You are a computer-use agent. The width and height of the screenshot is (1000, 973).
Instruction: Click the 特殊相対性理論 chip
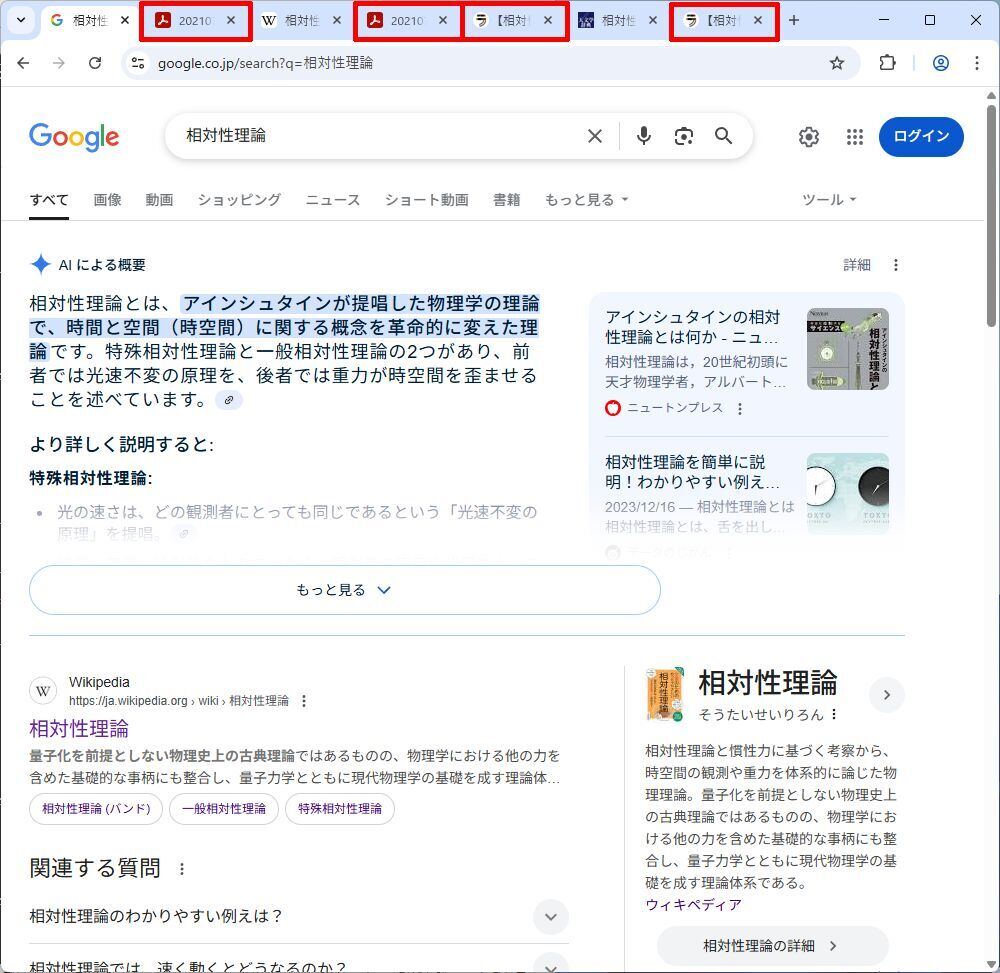coord(340,809)
